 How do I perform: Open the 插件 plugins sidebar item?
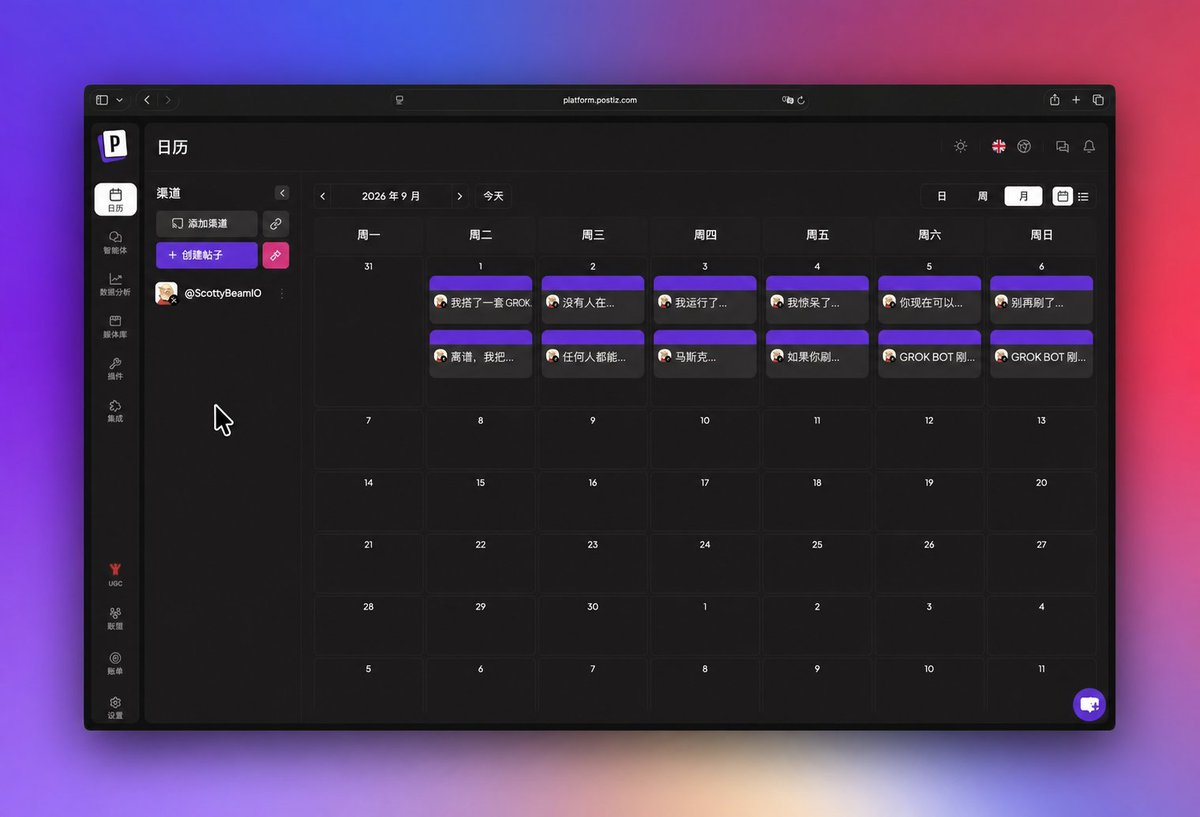click(x=115, y=369)
